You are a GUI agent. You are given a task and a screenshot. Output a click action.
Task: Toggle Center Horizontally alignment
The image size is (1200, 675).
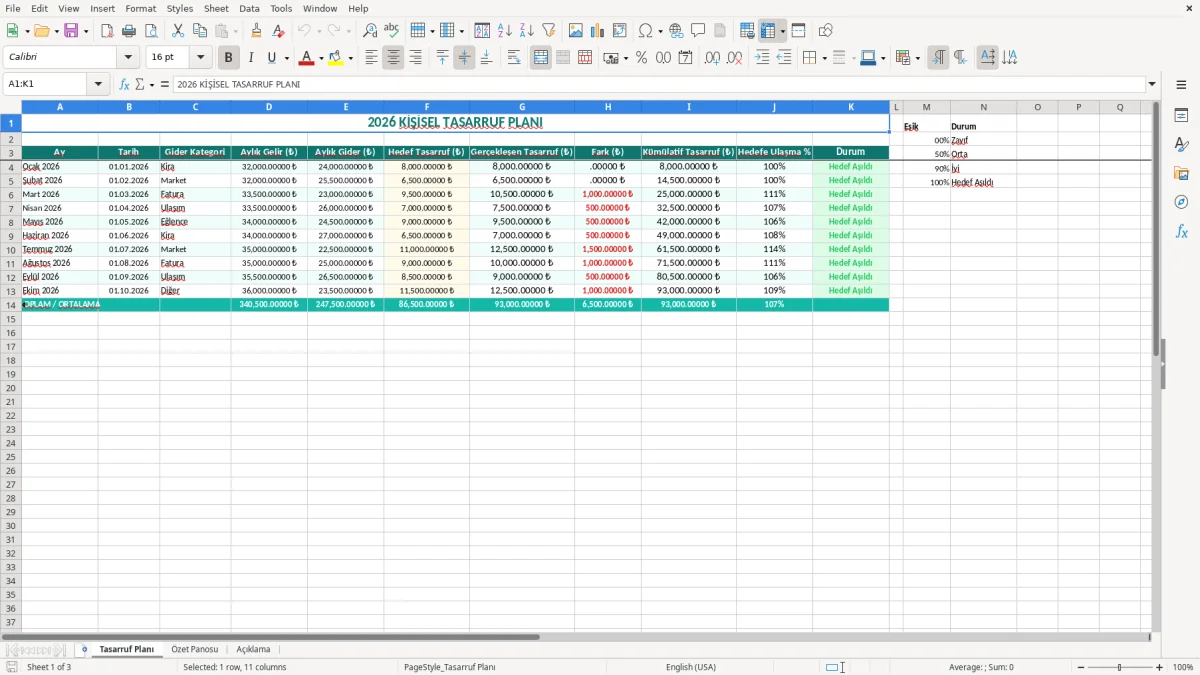(393, 58)
